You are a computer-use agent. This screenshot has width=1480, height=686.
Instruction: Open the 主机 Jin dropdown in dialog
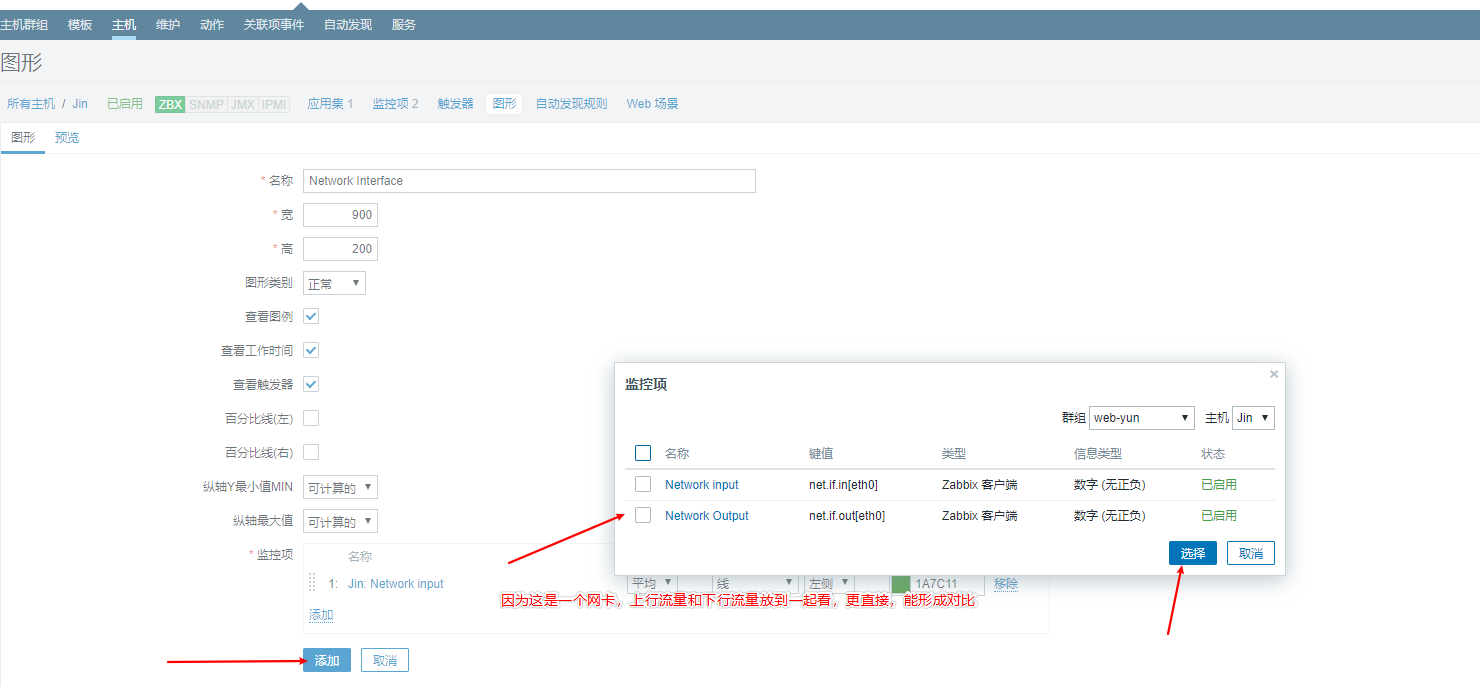click(x=1253, y=418)
